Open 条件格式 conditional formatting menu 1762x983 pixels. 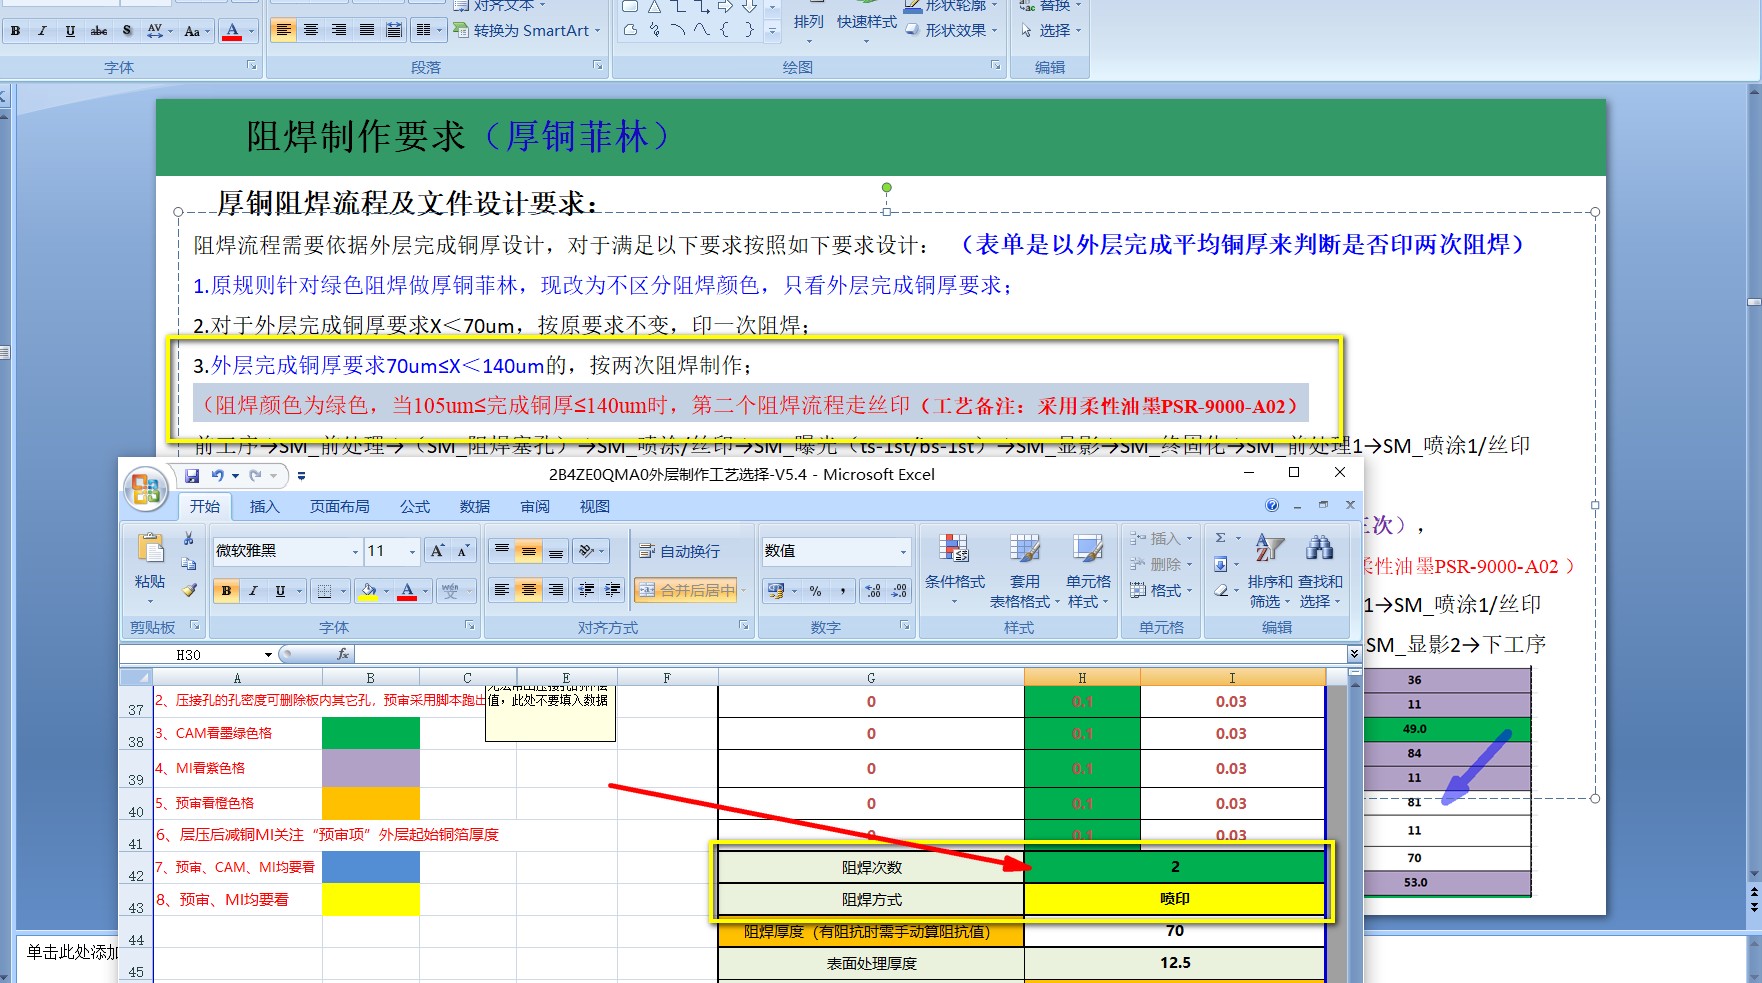pos(955,570)
